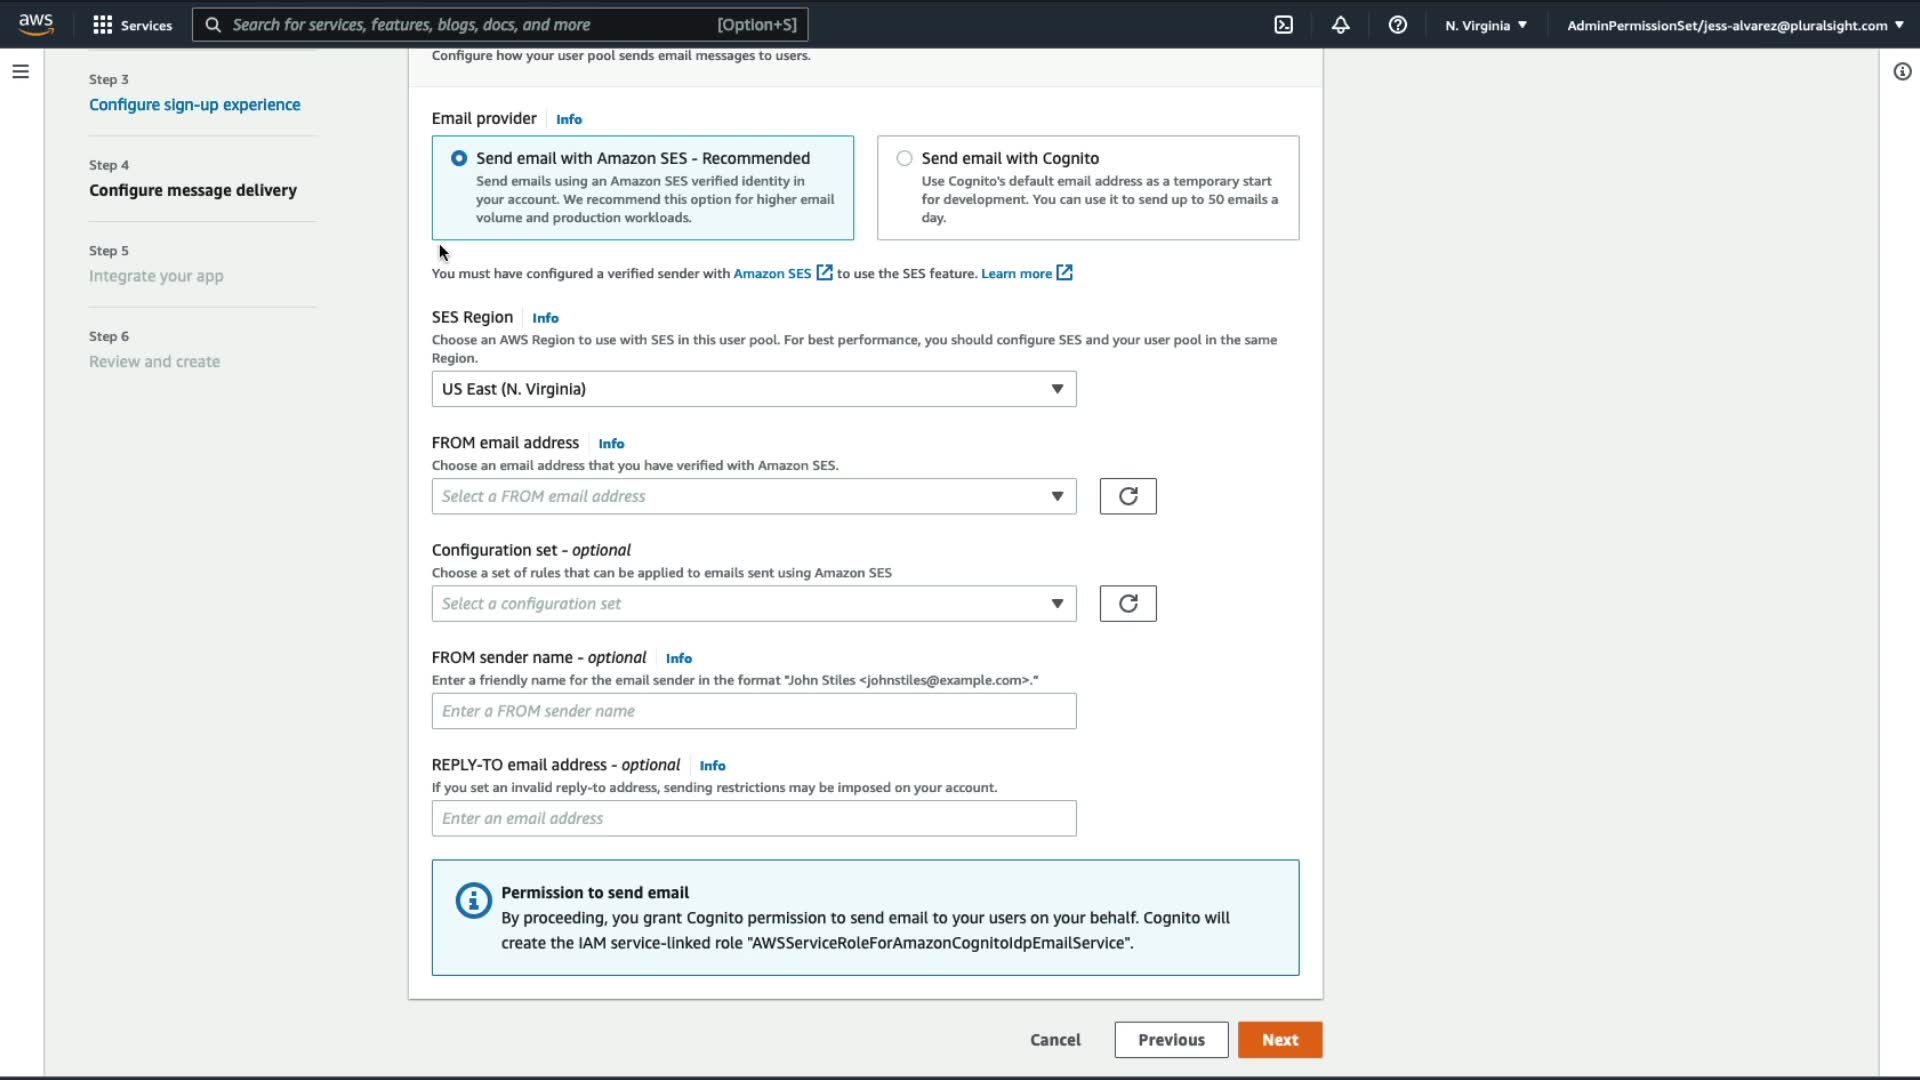This screenshot has width=1920, height=1080.
Task: Select Send email with Cognito option
Action: tap(904, 158)
